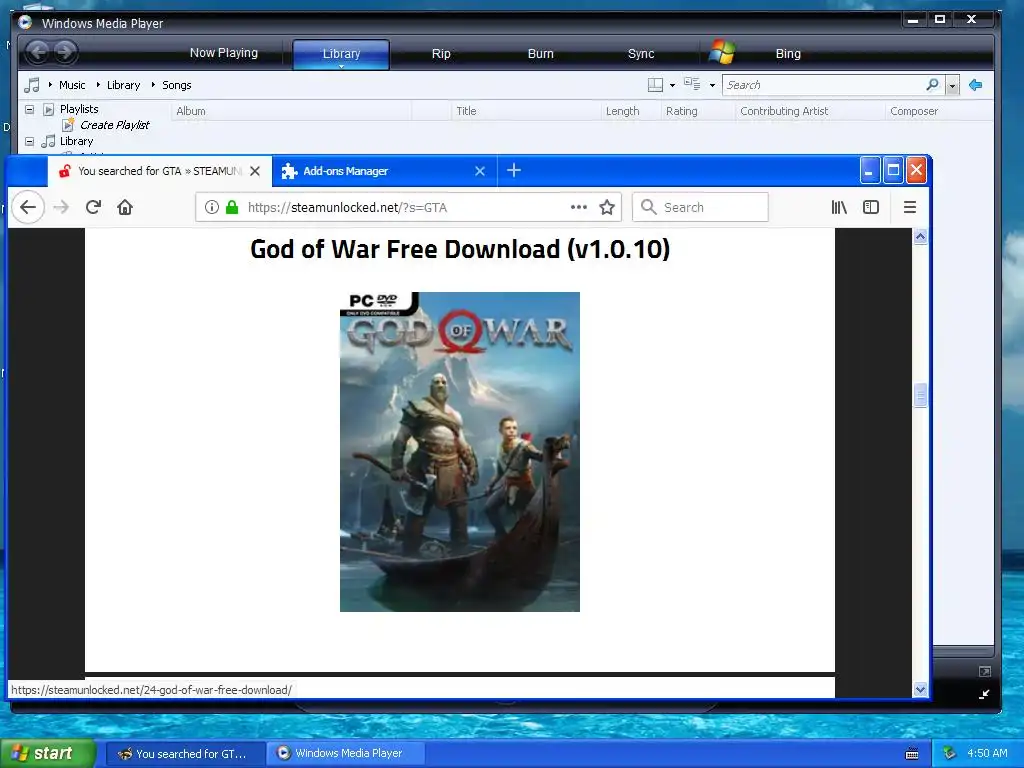Viewport: 1024px width, 768px height.
Task: Open the browser hamburger menu
Action: (x=910, y=208)
